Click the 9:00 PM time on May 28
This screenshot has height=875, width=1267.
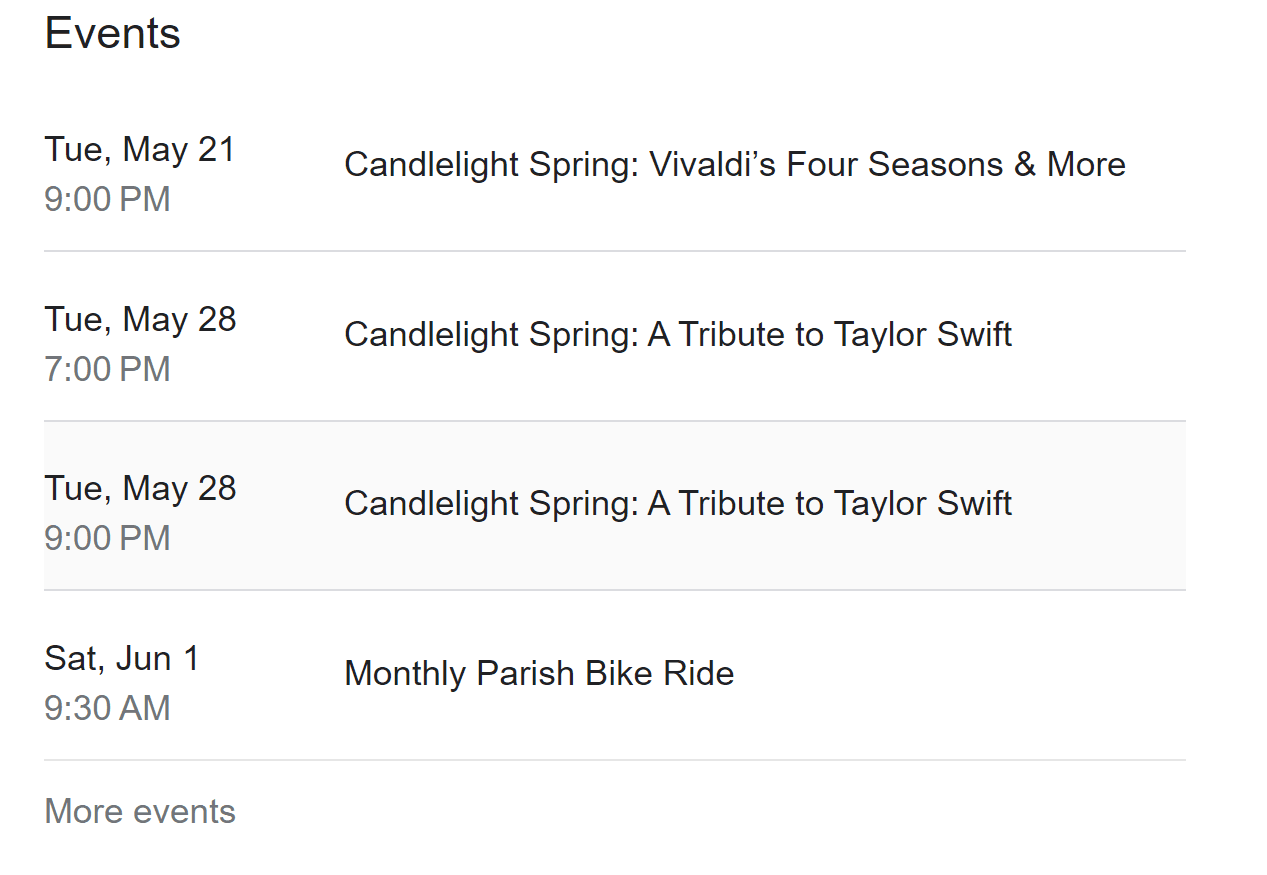coord(107,538)
